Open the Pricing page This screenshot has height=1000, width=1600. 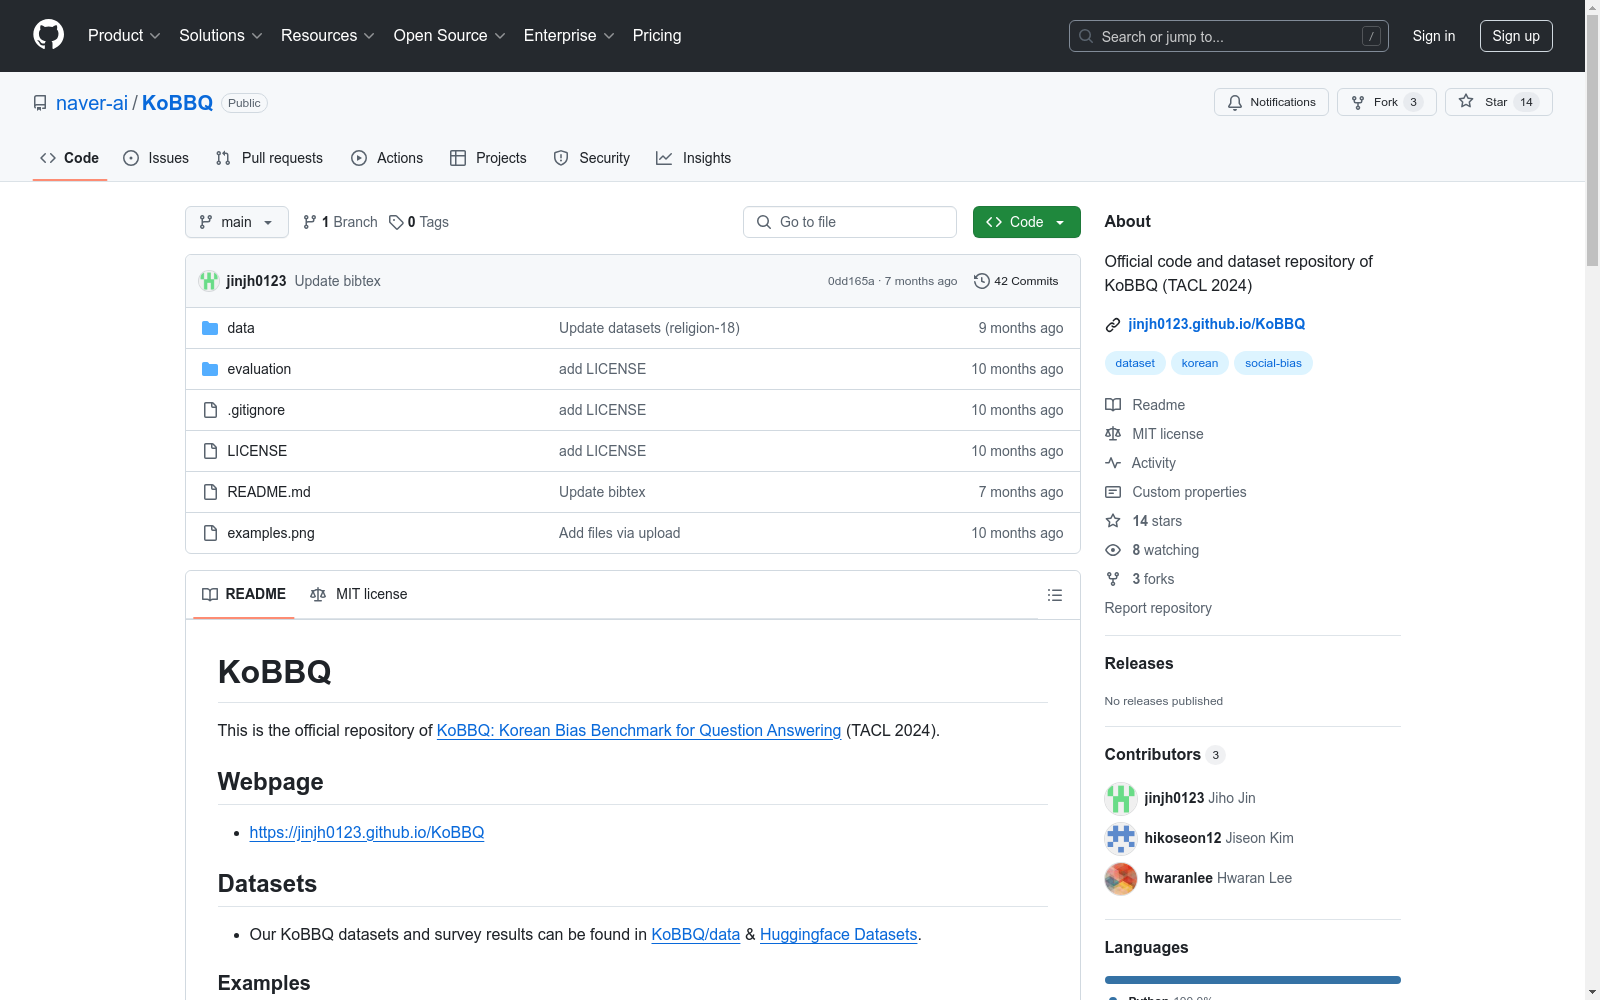[x=657, y=35]
